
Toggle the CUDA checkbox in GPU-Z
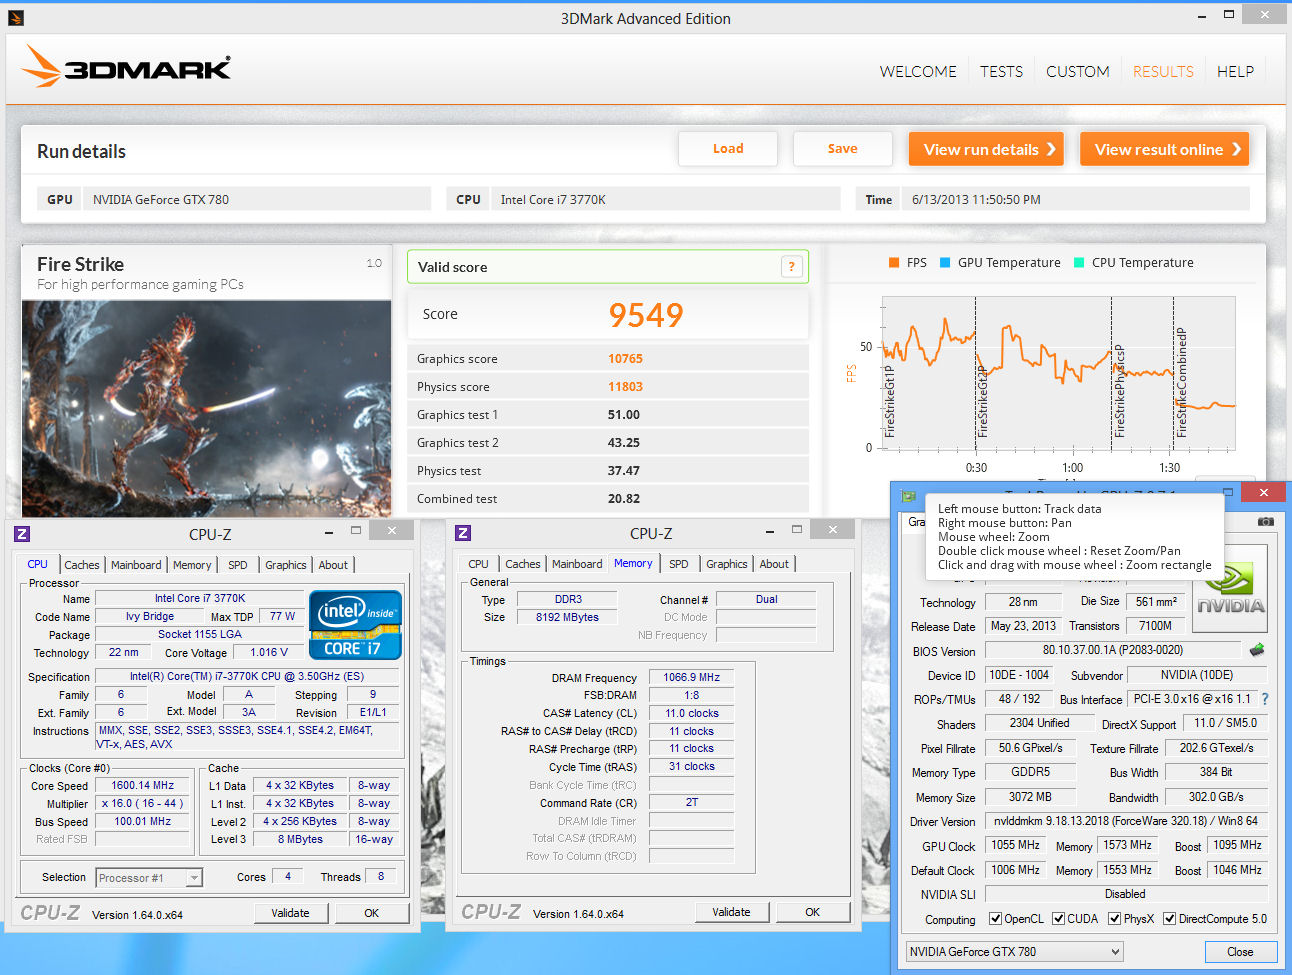[1058, 919]
